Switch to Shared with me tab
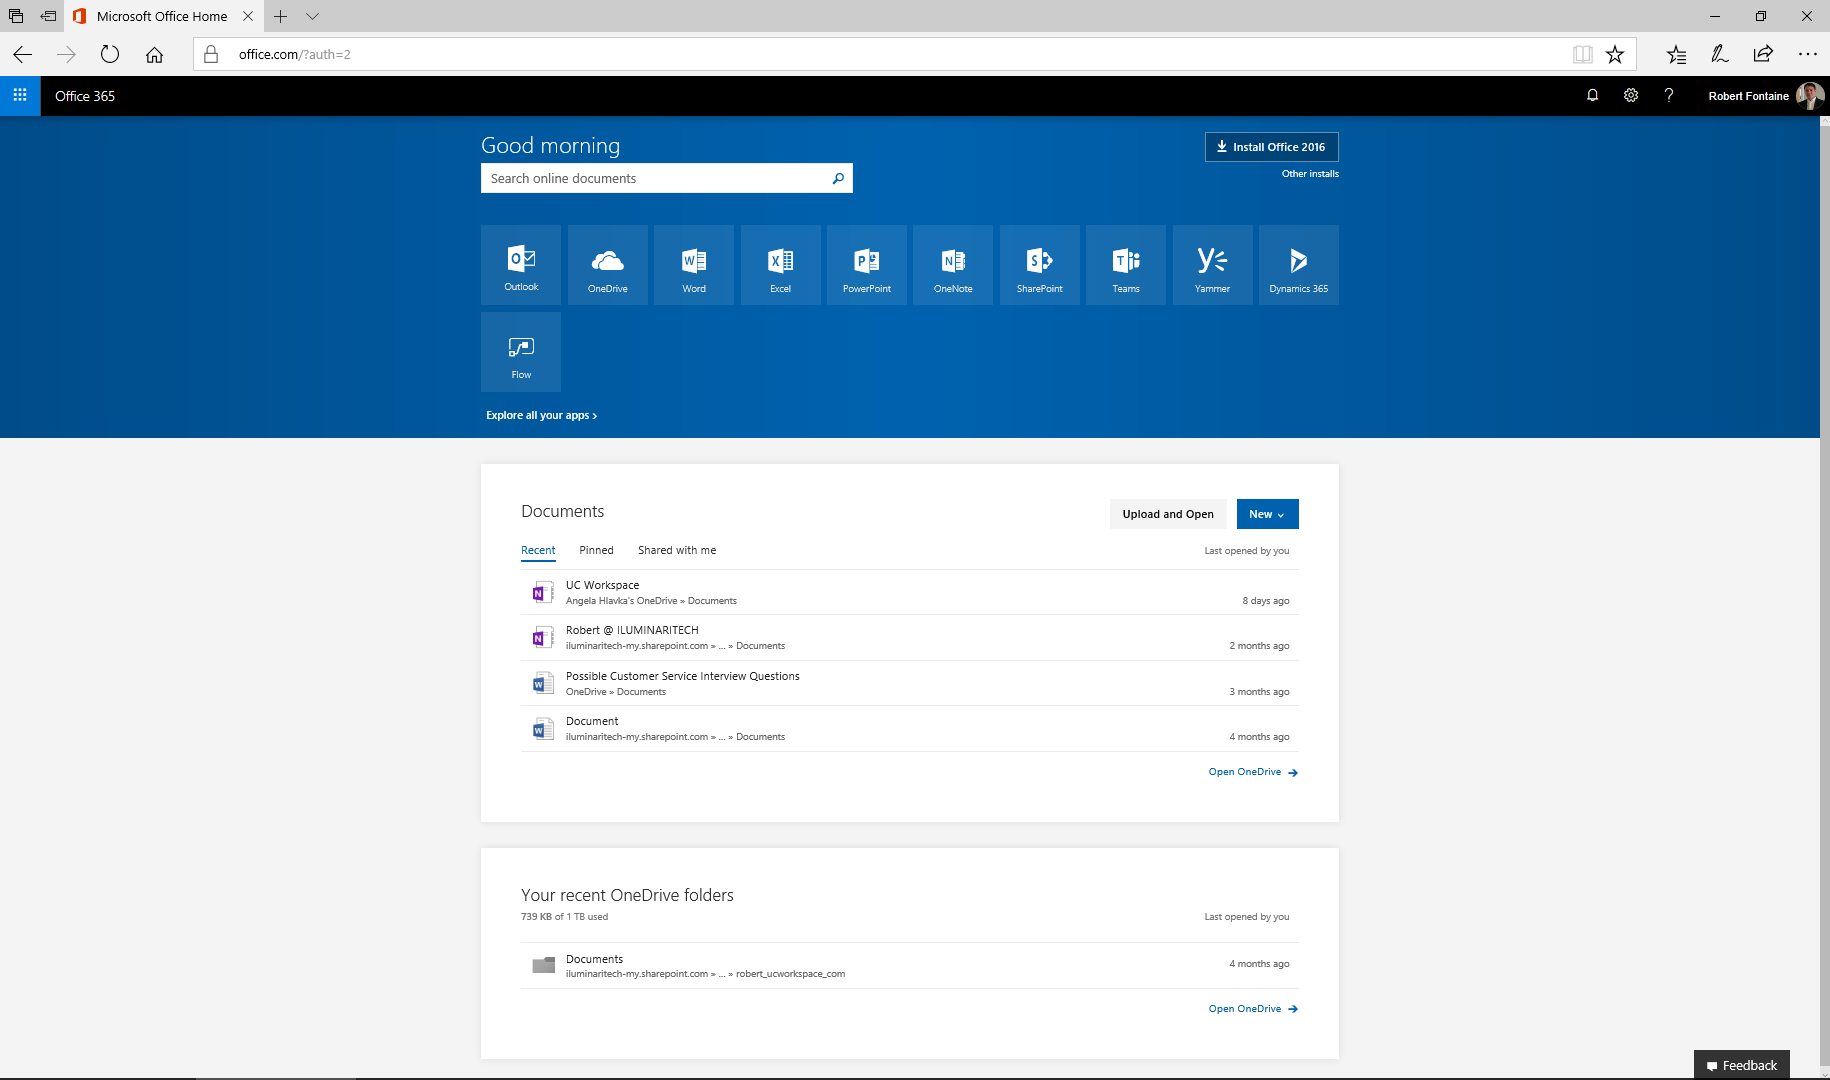 pyautogui.click(x=677, y=550)
